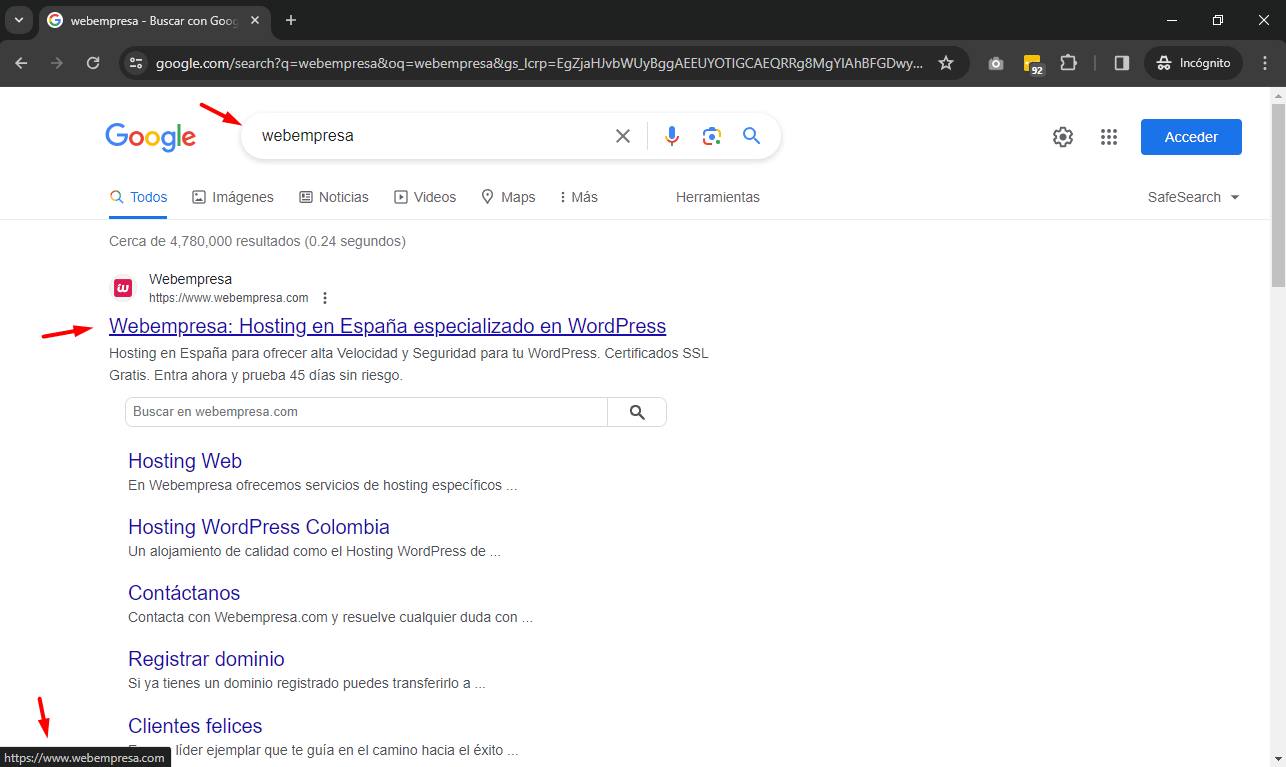
Task: Click the sitelinks search magnifier button
Action: [x=637, y=412]
